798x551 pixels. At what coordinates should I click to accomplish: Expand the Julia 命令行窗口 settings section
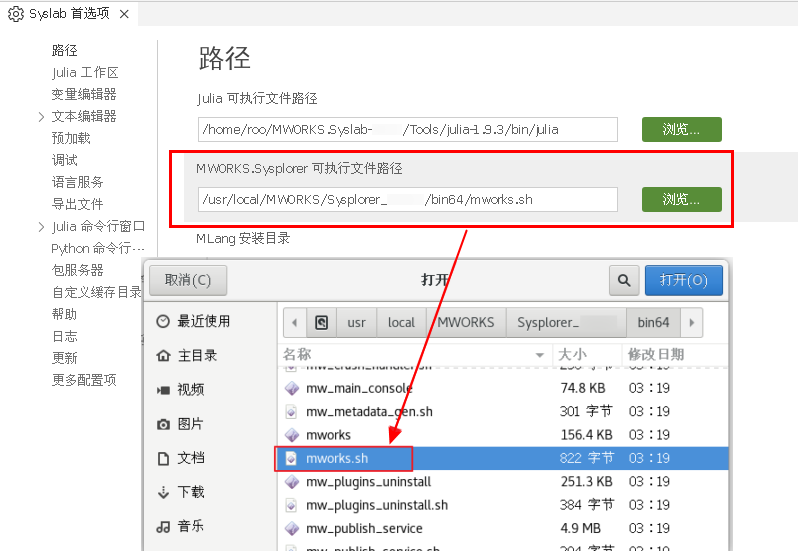pos(41,226)
